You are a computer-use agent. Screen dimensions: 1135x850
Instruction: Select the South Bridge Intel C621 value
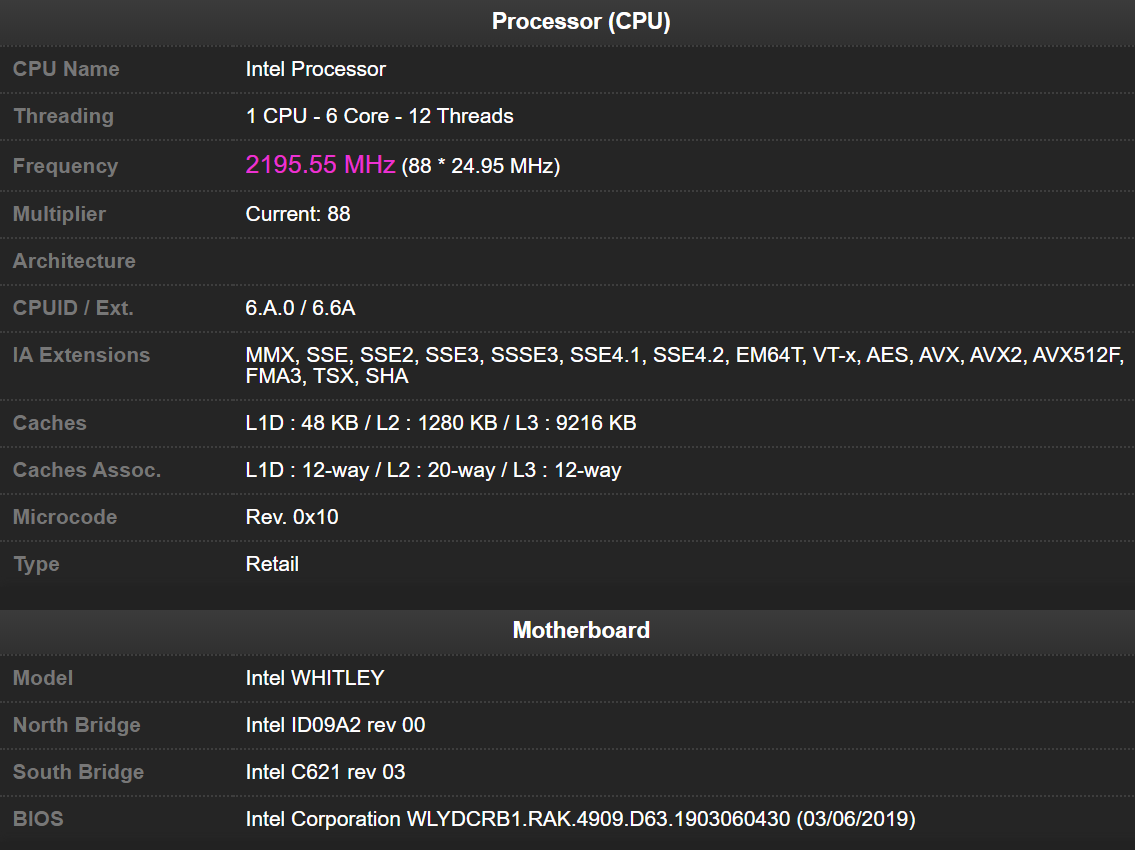(x=325, y=772)
